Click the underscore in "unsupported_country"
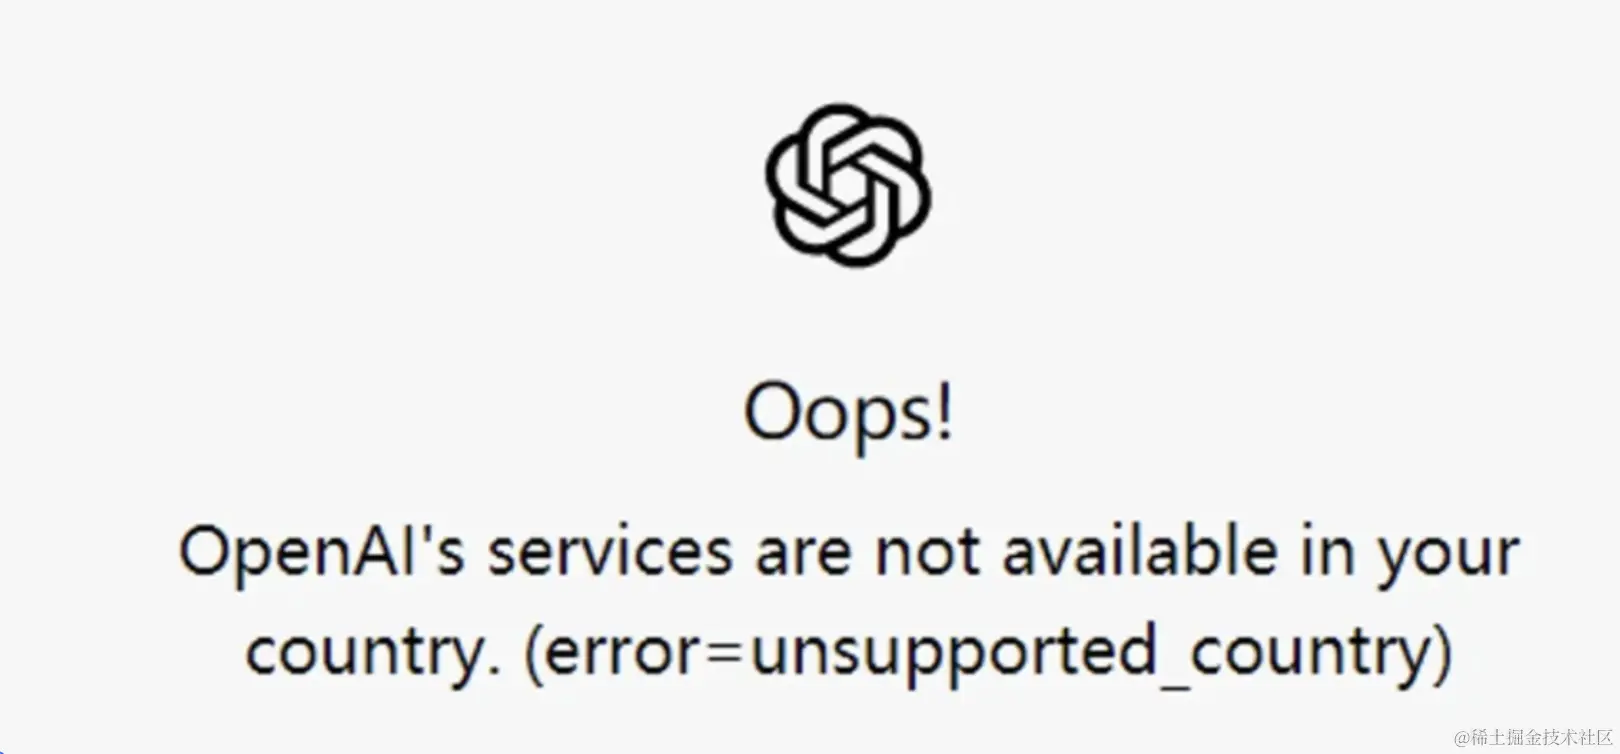This screenshot has width=1620, height=754. click(1173, 688)
